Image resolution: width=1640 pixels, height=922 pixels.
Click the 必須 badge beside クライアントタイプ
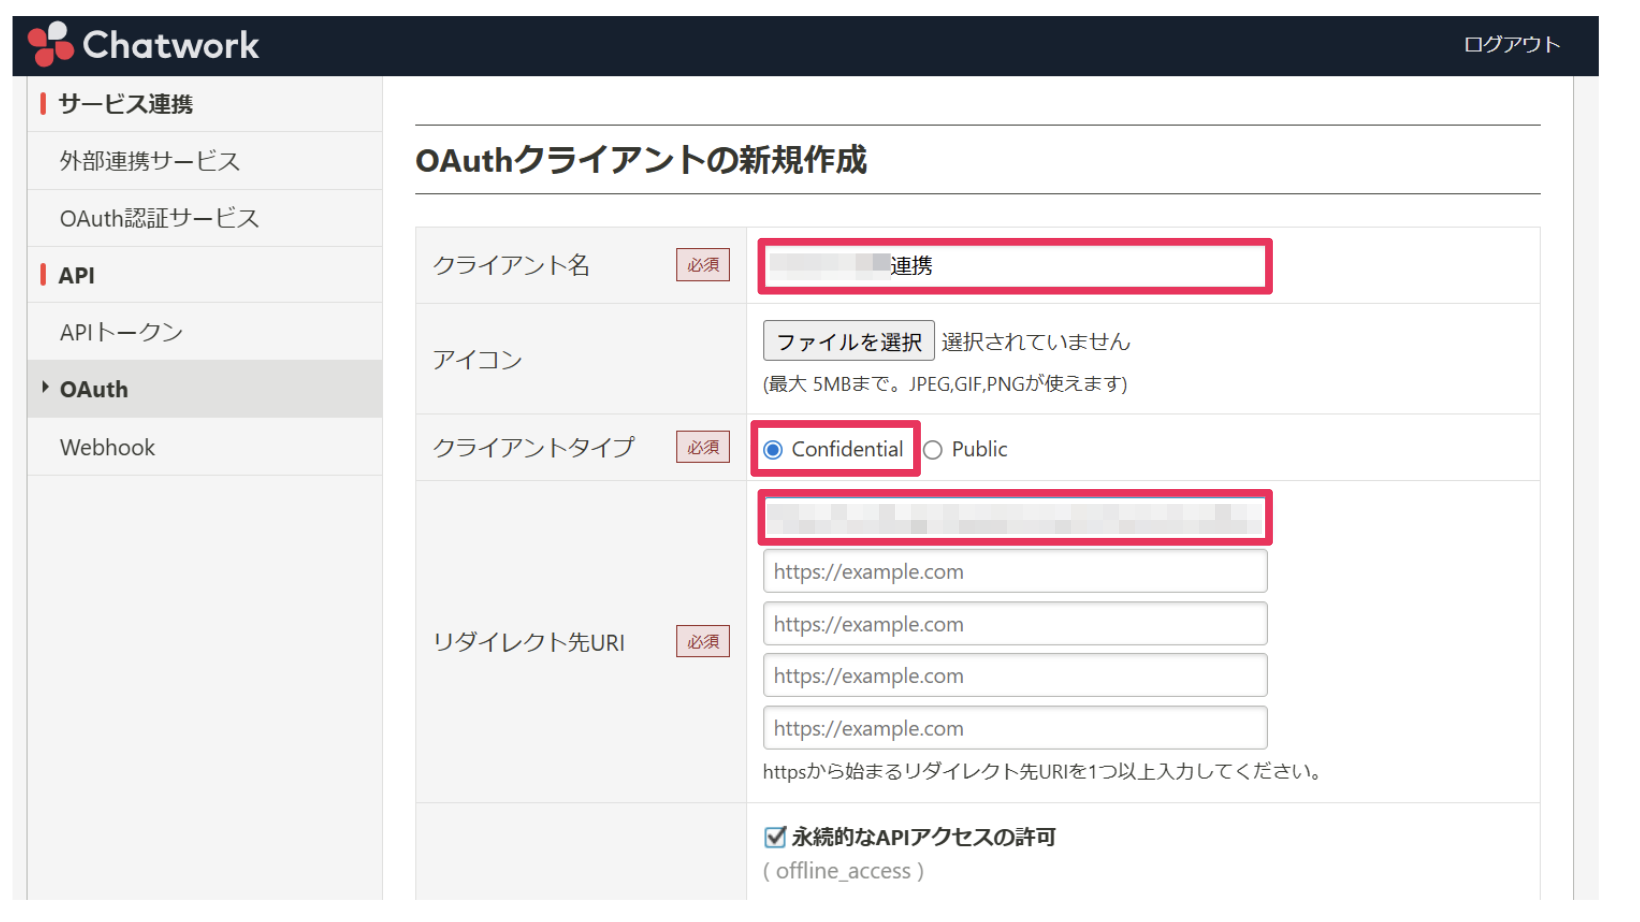(x=703, y=447)
